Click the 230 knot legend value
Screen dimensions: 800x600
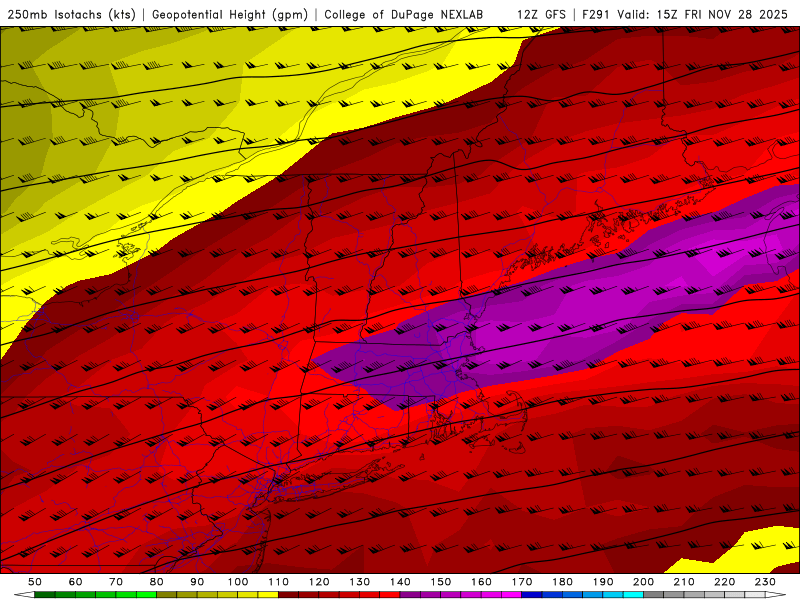click(x=765, y=582)
